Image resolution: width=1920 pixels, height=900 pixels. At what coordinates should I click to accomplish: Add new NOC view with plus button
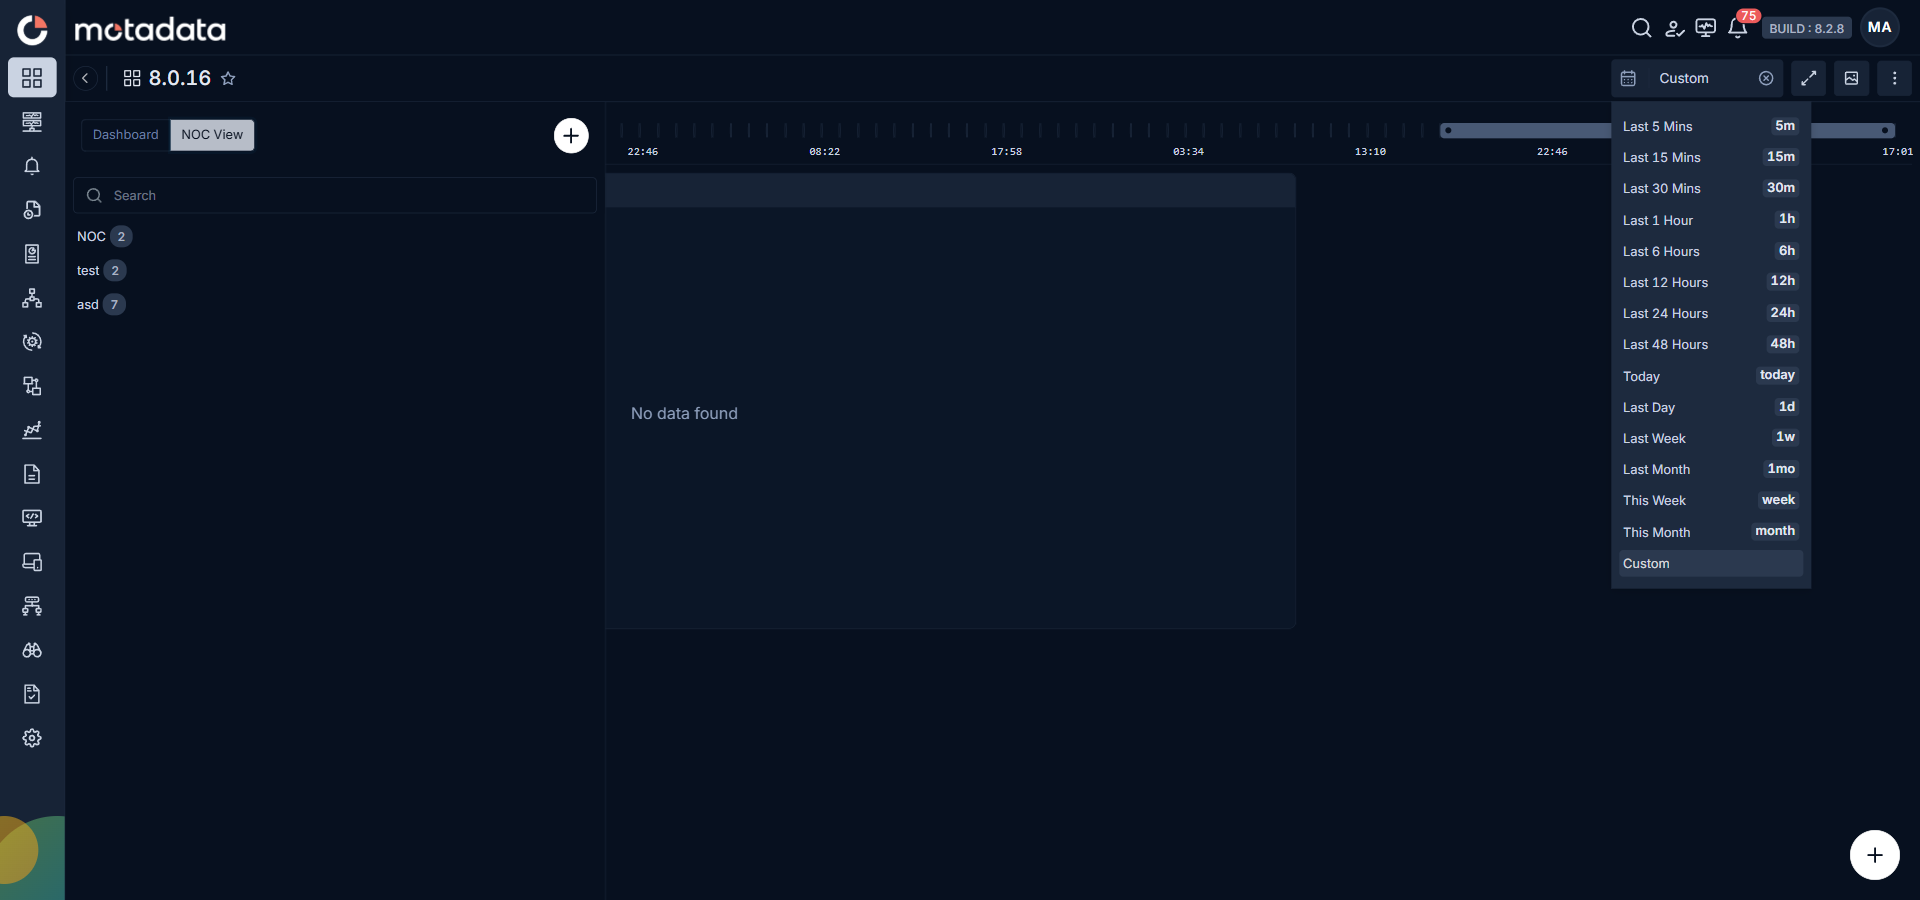[x=571, y=135]
